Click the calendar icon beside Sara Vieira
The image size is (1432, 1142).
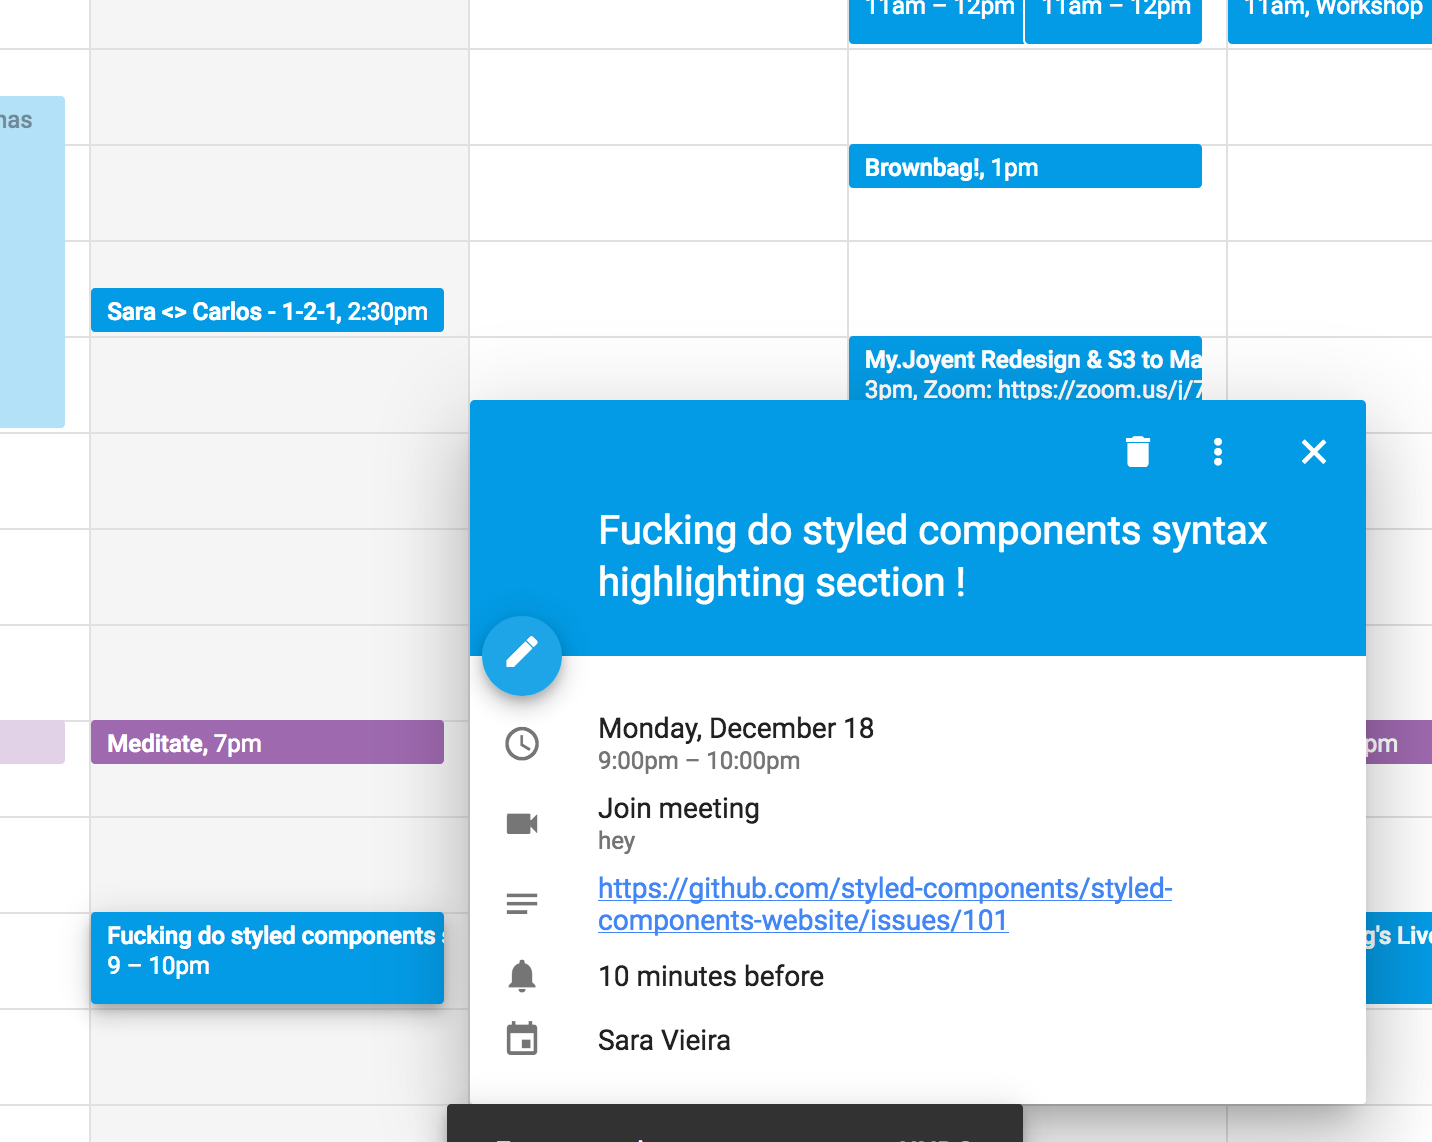(x=522, y=1039)
